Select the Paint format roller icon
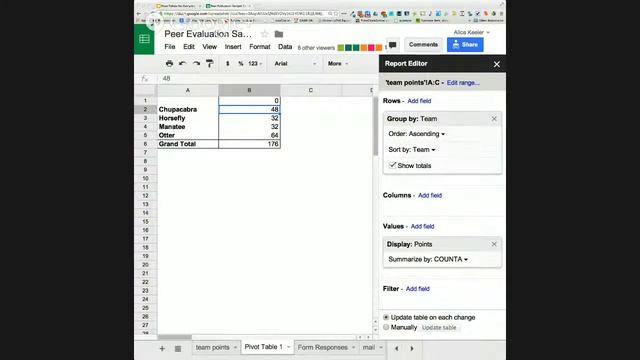Screen dimensions: 640x360 [209, 64]
